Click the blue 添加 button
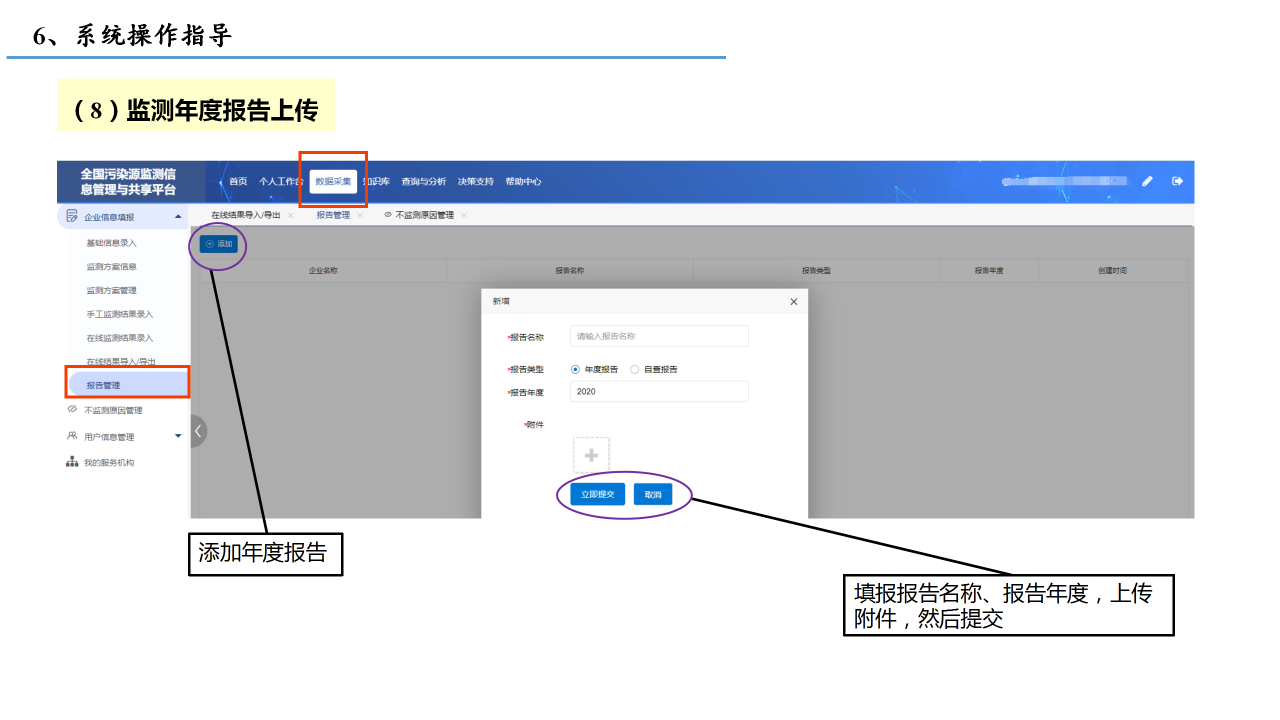Screen dimensions: 1280x720 218,244
